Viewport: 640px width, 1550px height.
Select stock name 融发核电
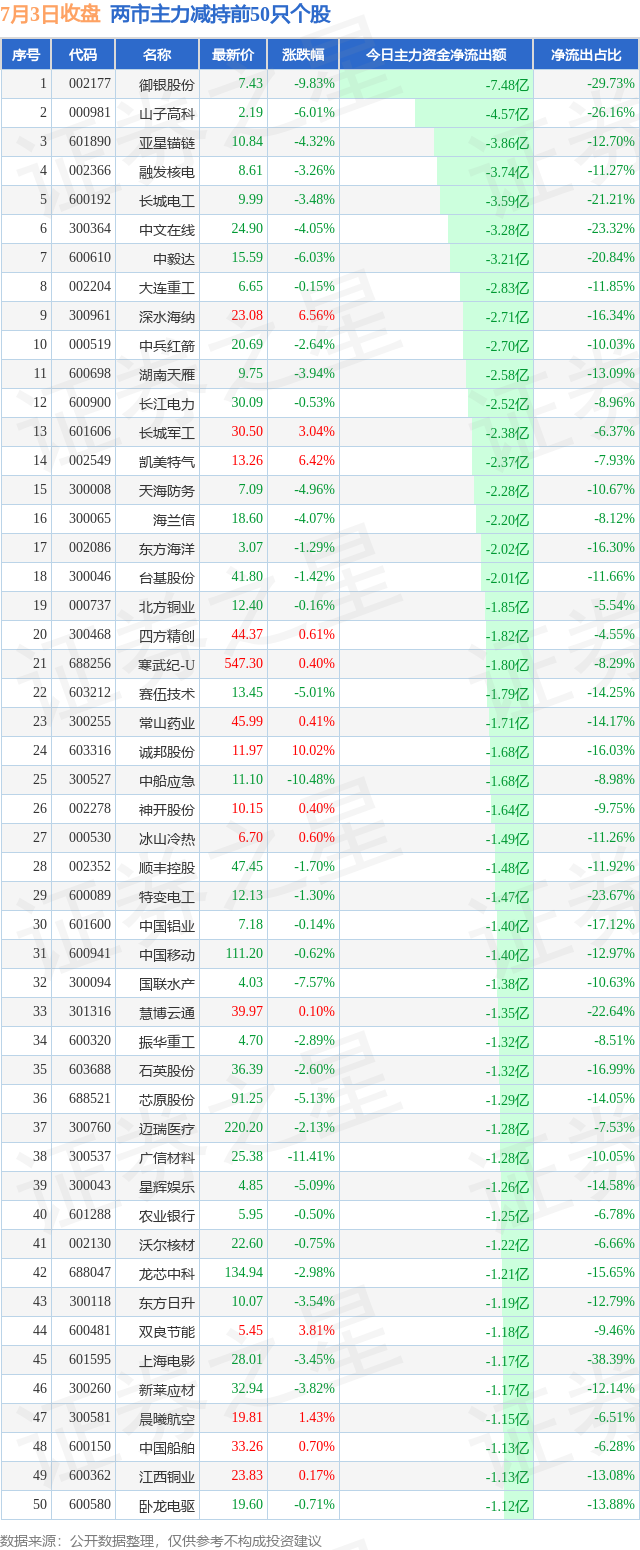[167, 171]
